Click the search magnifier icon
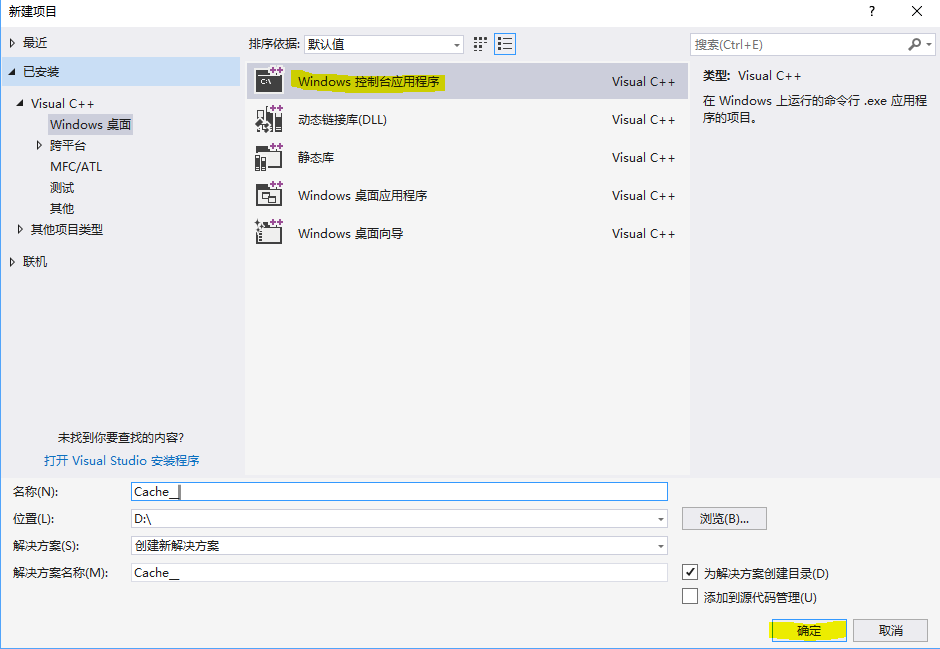This screenshot has height=649, width=940. pyautogui.click(x=914, y=44)
